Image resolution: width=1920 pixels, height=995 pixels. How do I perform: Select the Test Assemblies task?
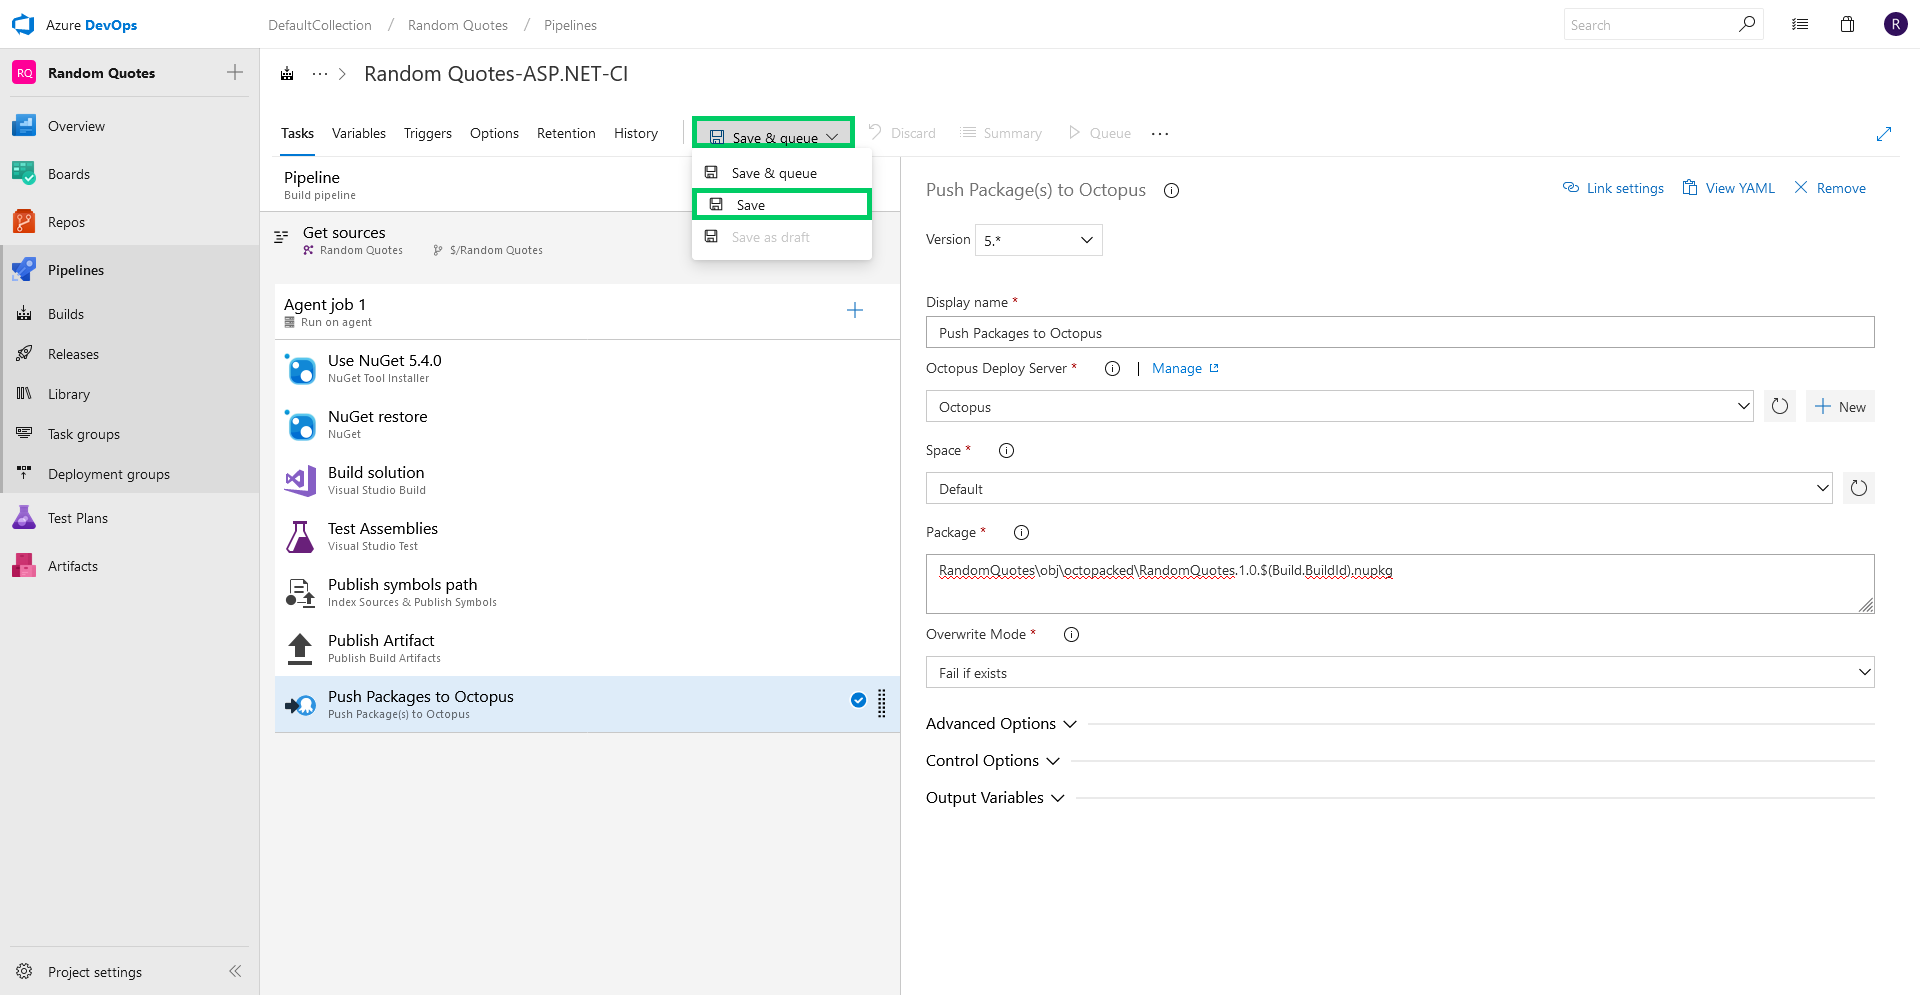point(587,536)
